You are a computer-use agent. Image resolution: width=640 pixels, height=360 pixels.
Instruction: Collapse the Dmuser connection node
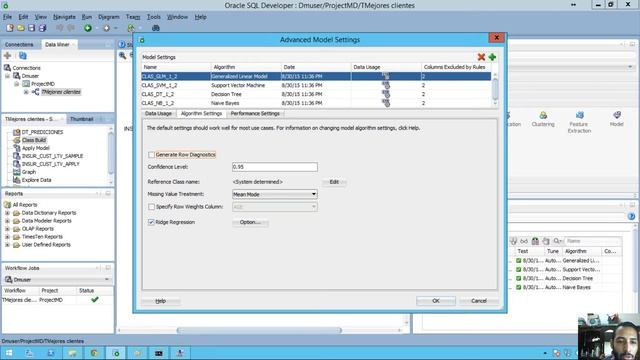coord(7,76)
